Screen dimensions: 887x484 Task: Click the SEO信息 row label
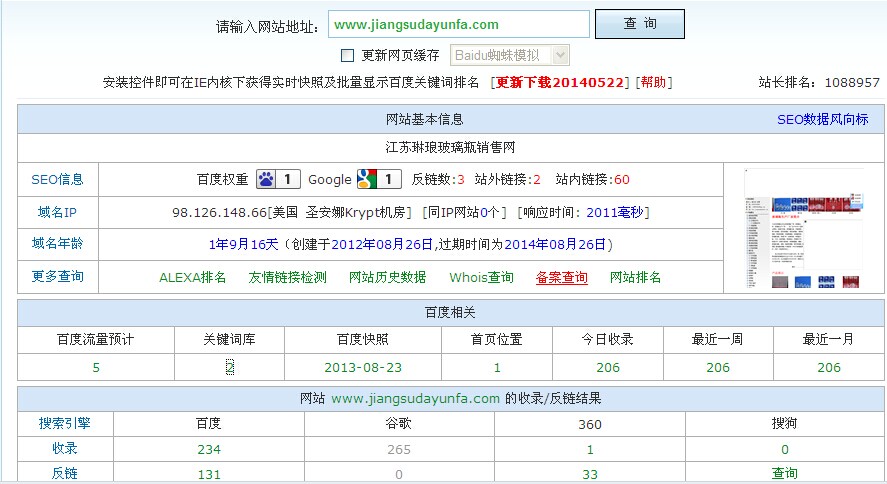[57, 180]
